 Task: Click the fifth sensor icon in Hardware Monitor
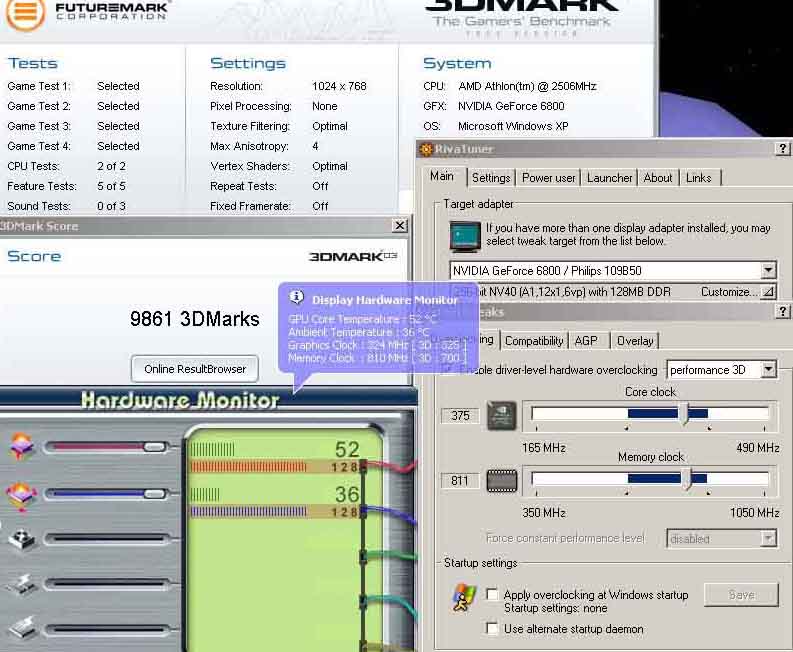[22, 628]
